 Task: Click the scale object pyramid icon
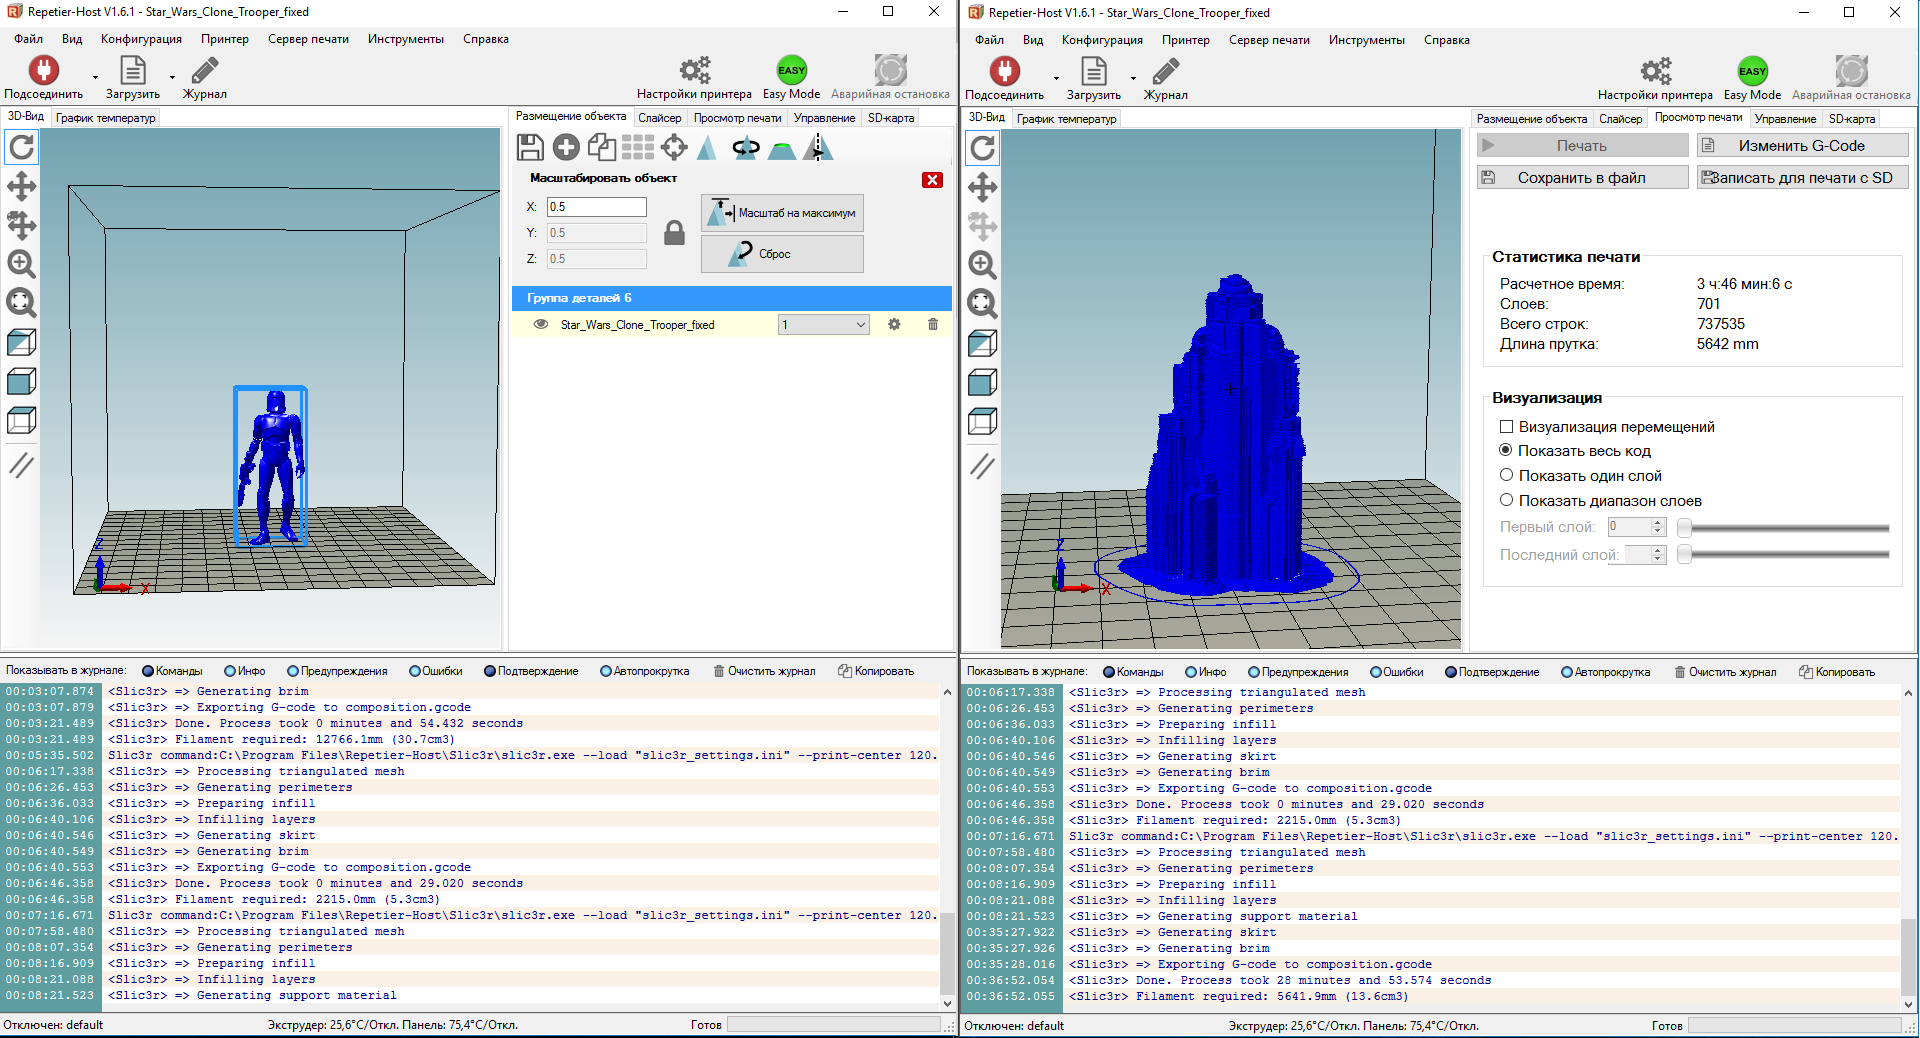click(x=707, y=148)
